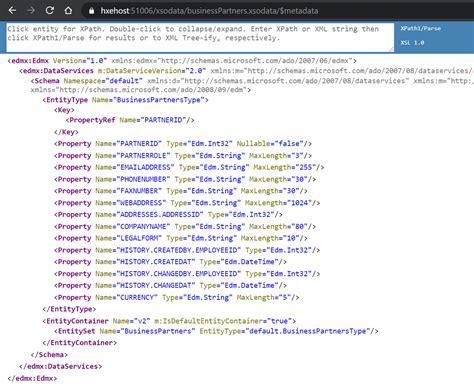Select the Property CURRENCY row
474x392 pixels.
[x=177, y=298]
